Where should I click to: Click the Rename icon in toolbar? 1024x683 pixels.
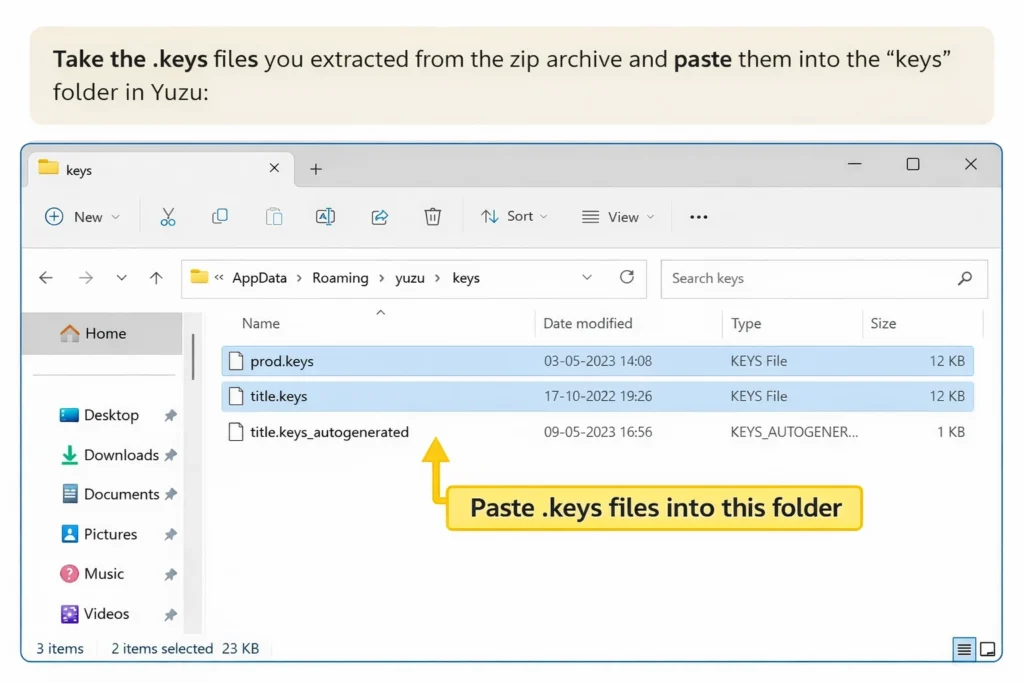[x=325, y=217]
